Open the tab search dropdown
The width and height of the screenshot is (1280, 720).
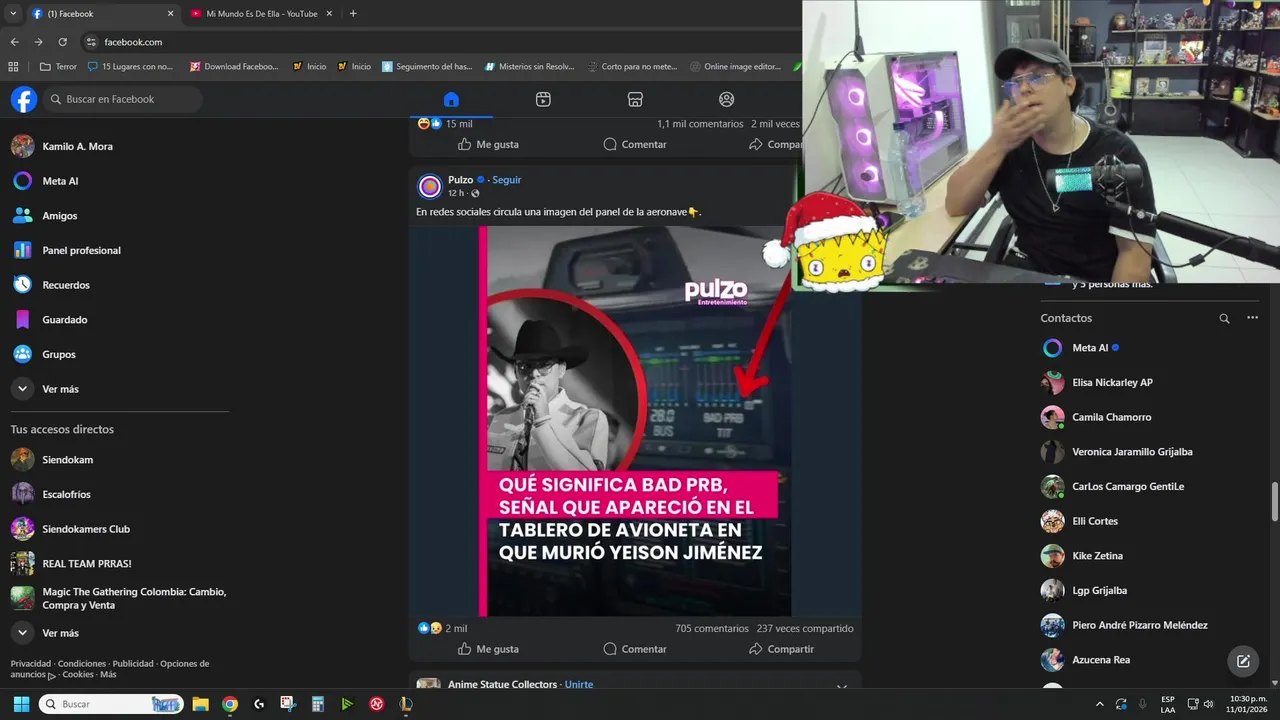pyautogui.click(x=13, y=14)
